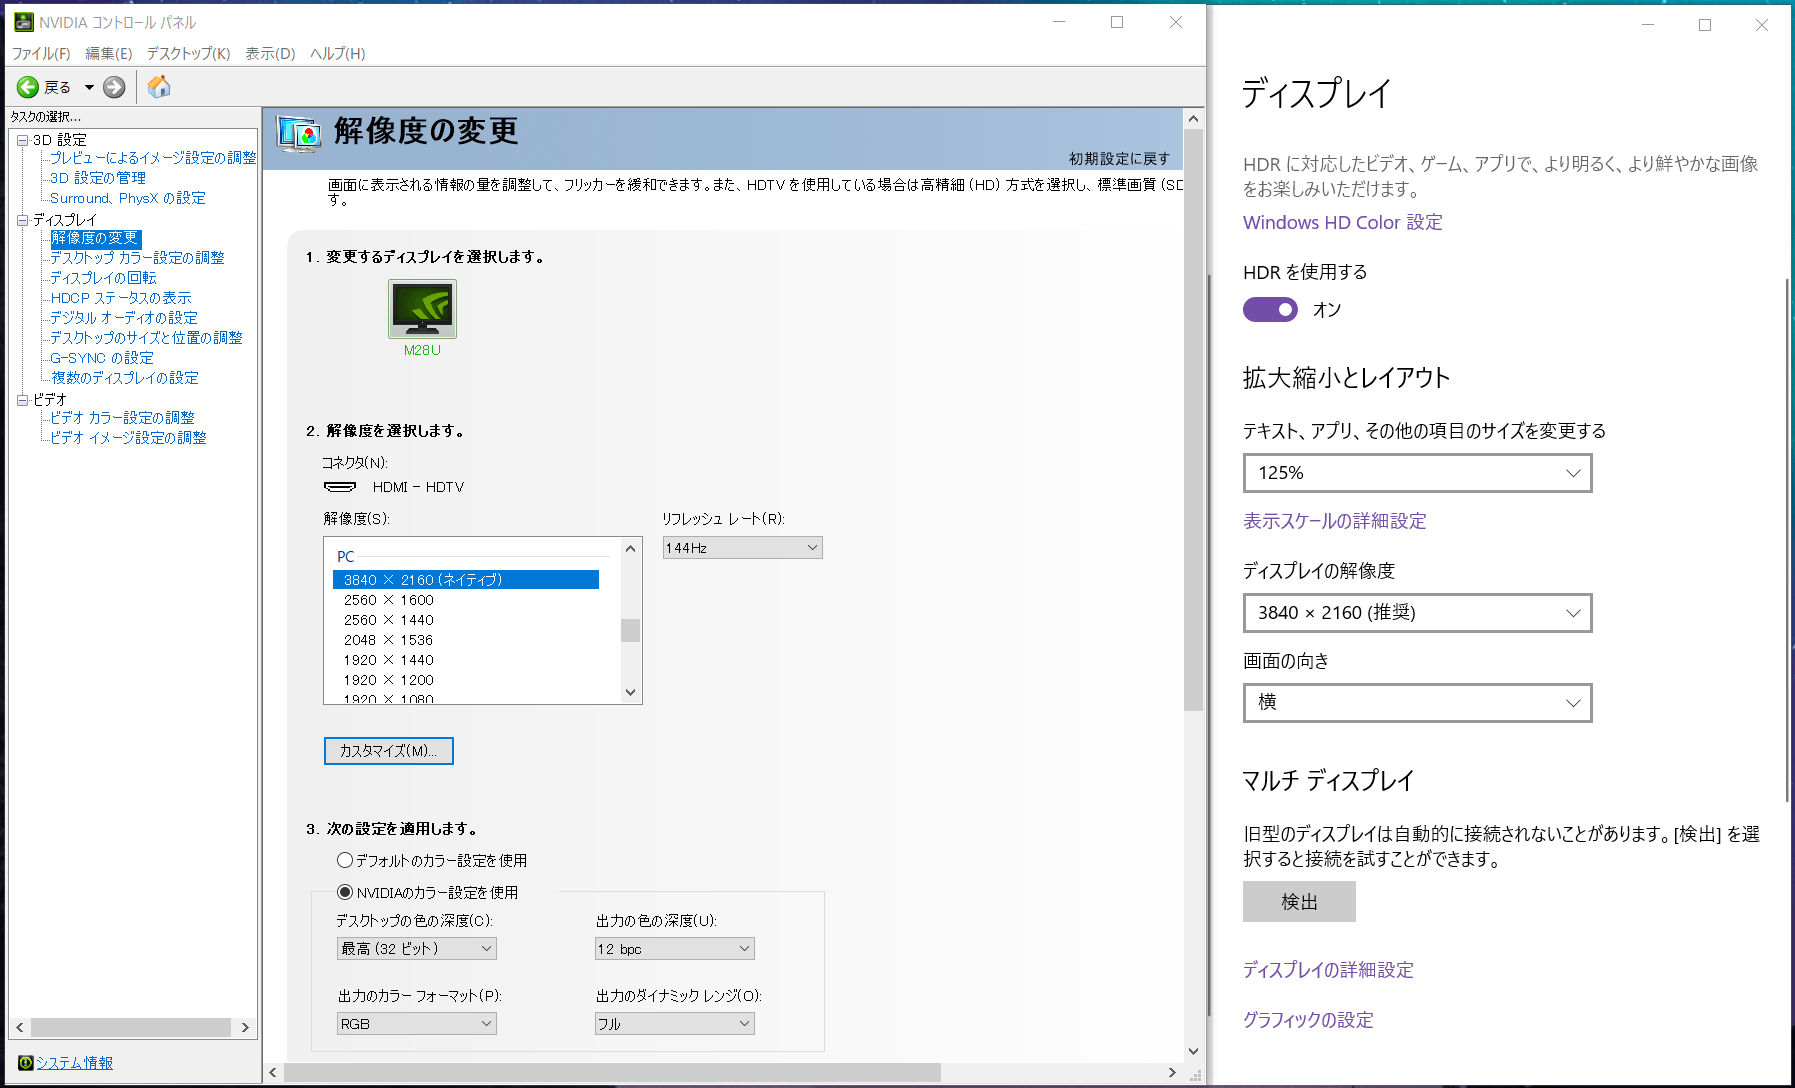Open the 125% scale dropdown
1795x1088 pixels.
point(1417,473)
